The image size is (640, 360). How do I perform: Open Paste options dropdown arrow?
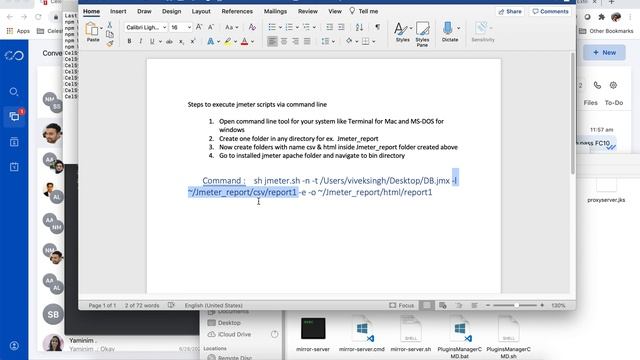click(101, 28)
